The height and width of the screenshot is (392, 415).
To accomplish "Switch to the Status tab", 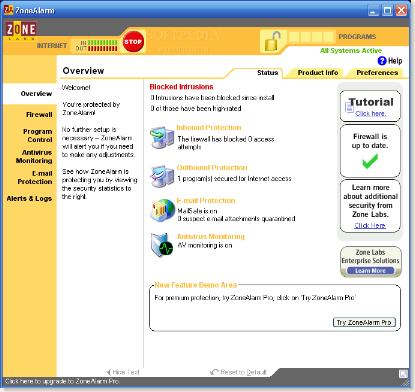I will pyautogui.click(x=267, y=73).
